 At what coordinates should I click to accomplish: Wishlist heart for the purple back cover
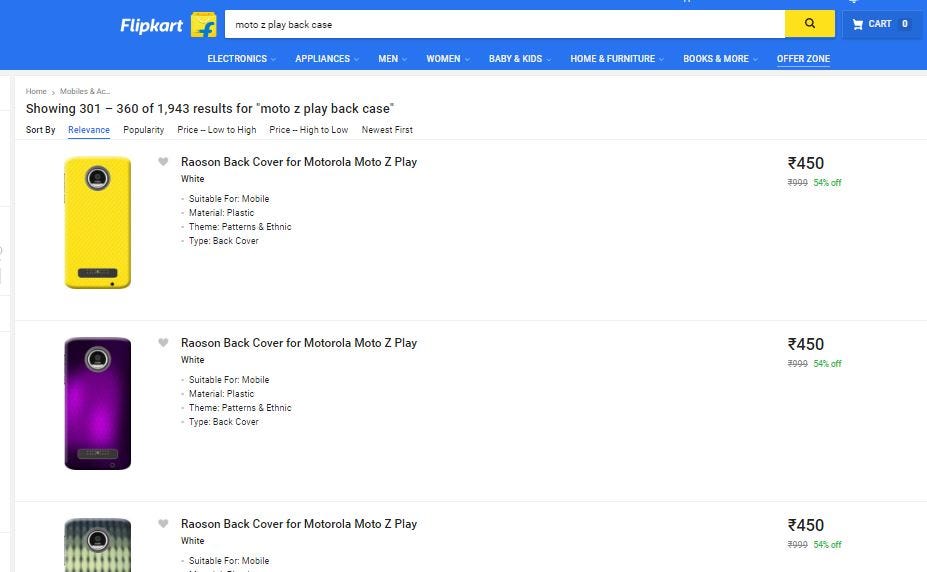point(163,342)
